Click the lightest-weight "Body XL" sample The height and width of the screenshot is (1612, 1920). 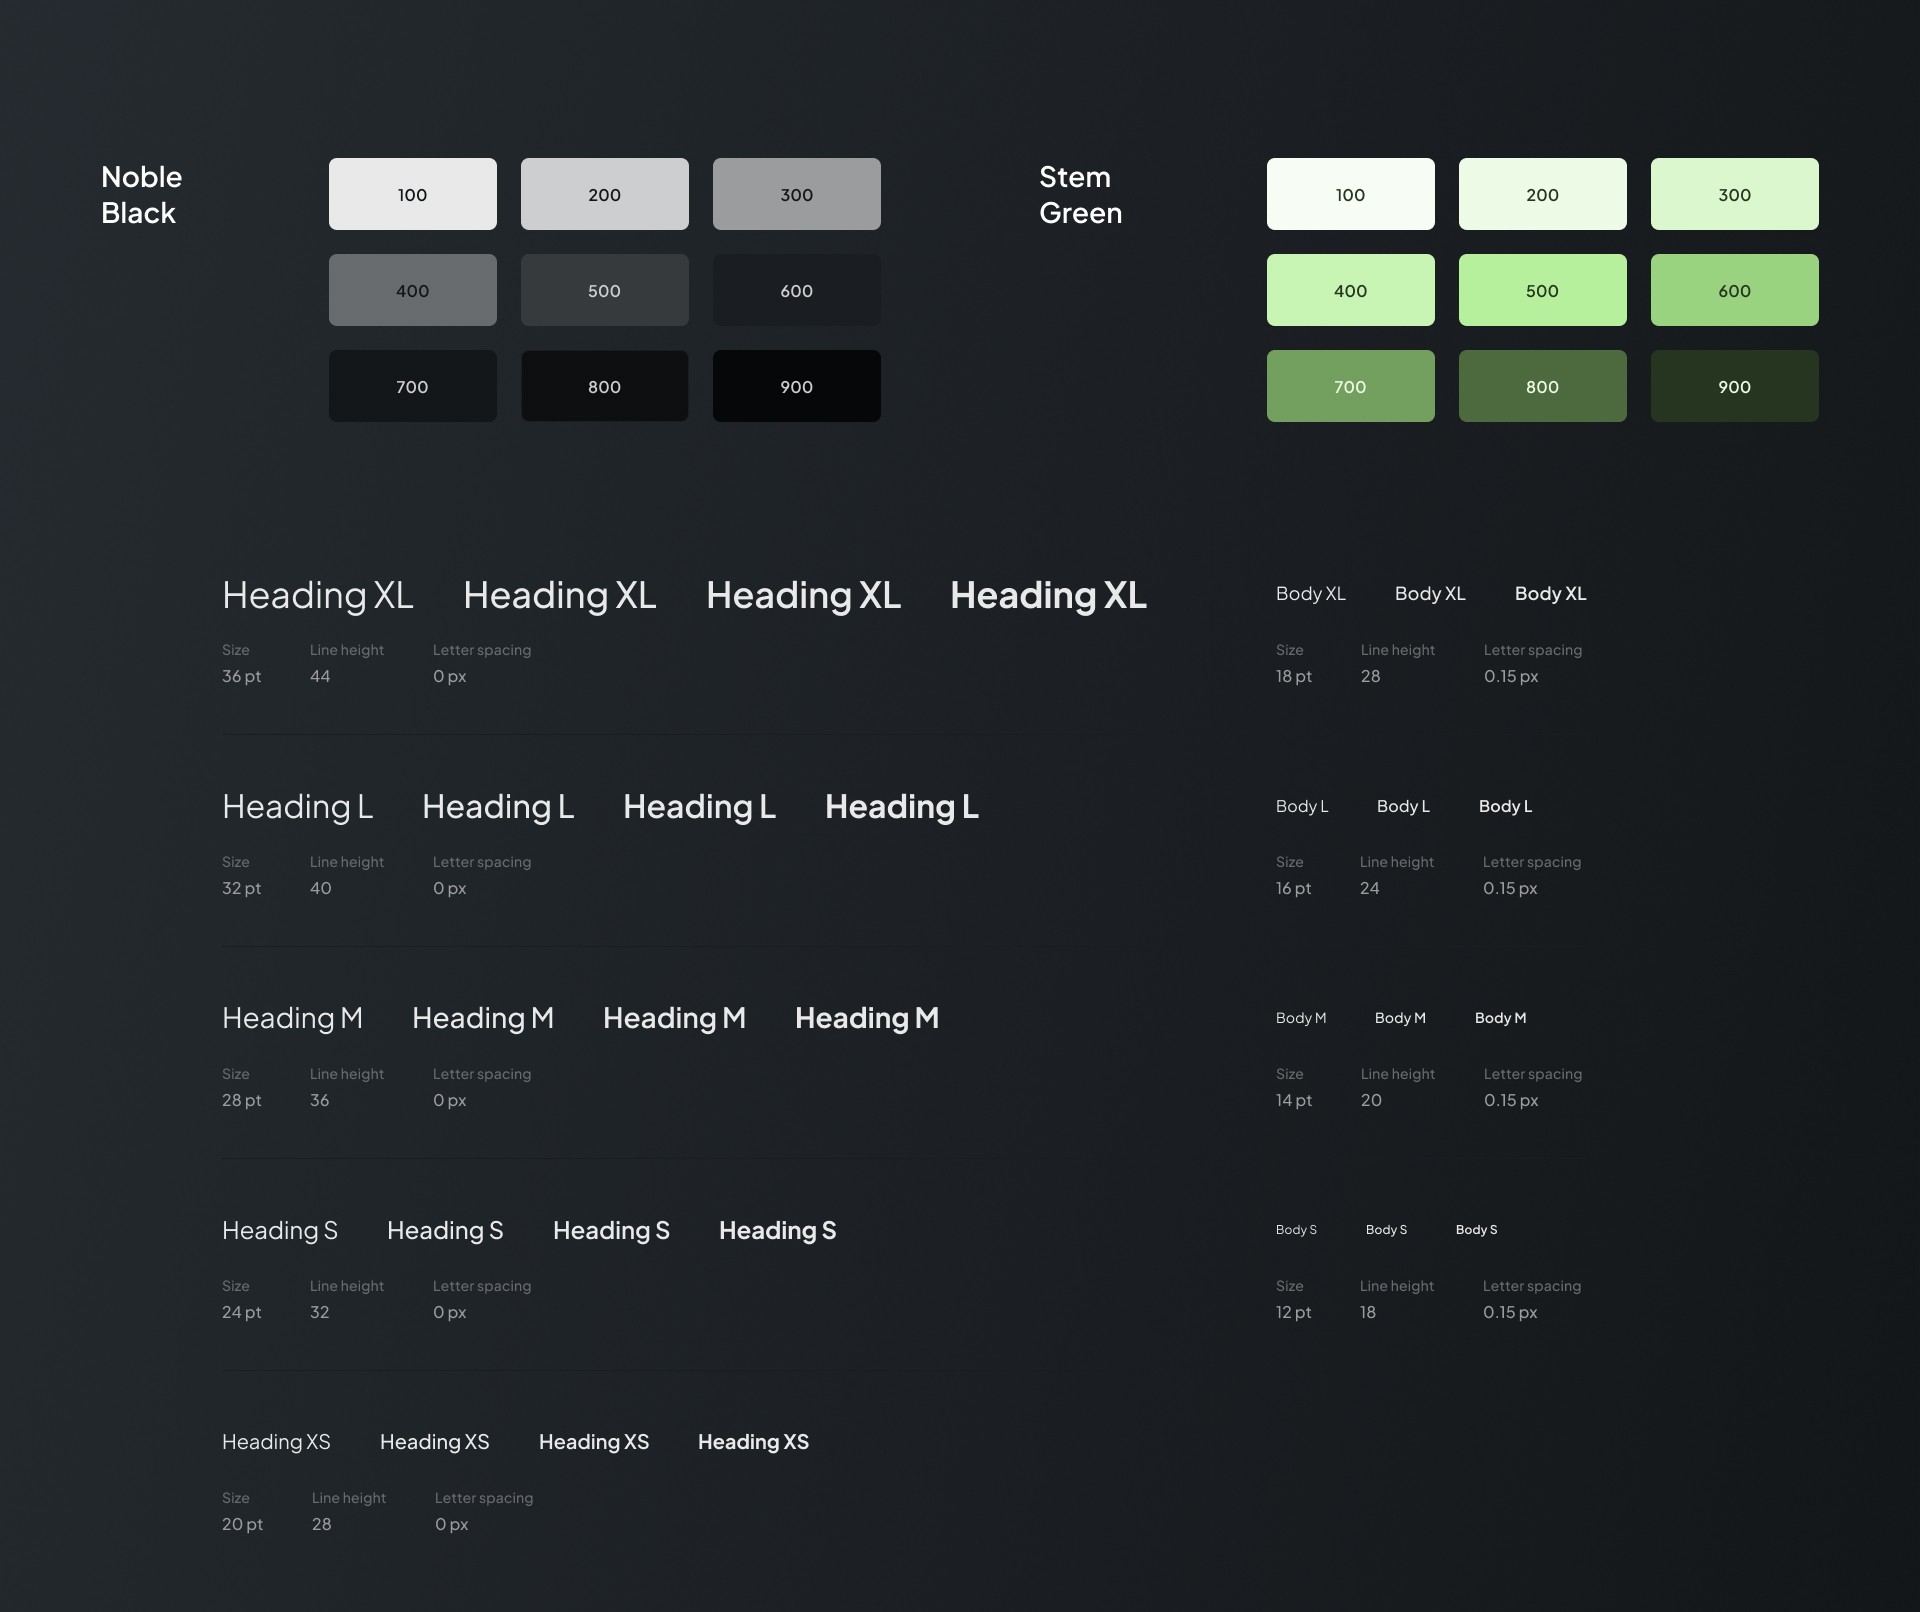[x=1311, y=594]
